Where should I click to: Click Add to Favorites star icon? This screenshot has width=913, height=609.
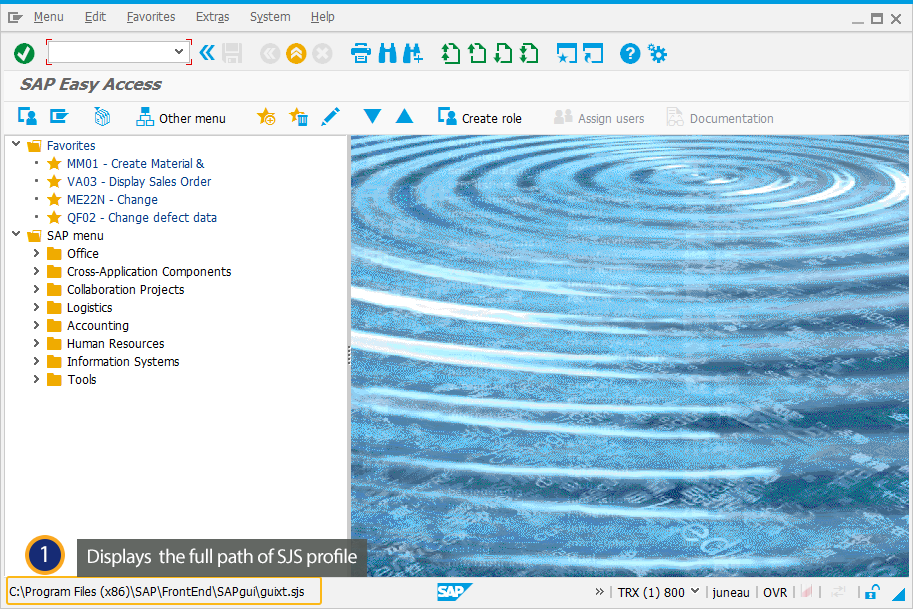pyautogui.click(x=266, y=116)
